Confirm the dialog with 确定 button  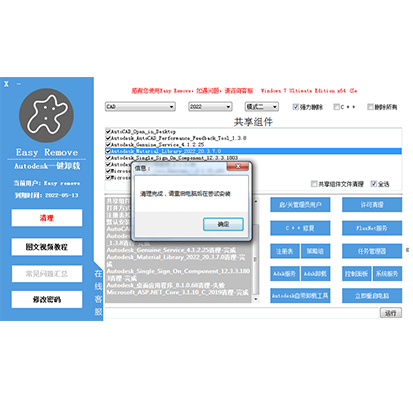223,224
